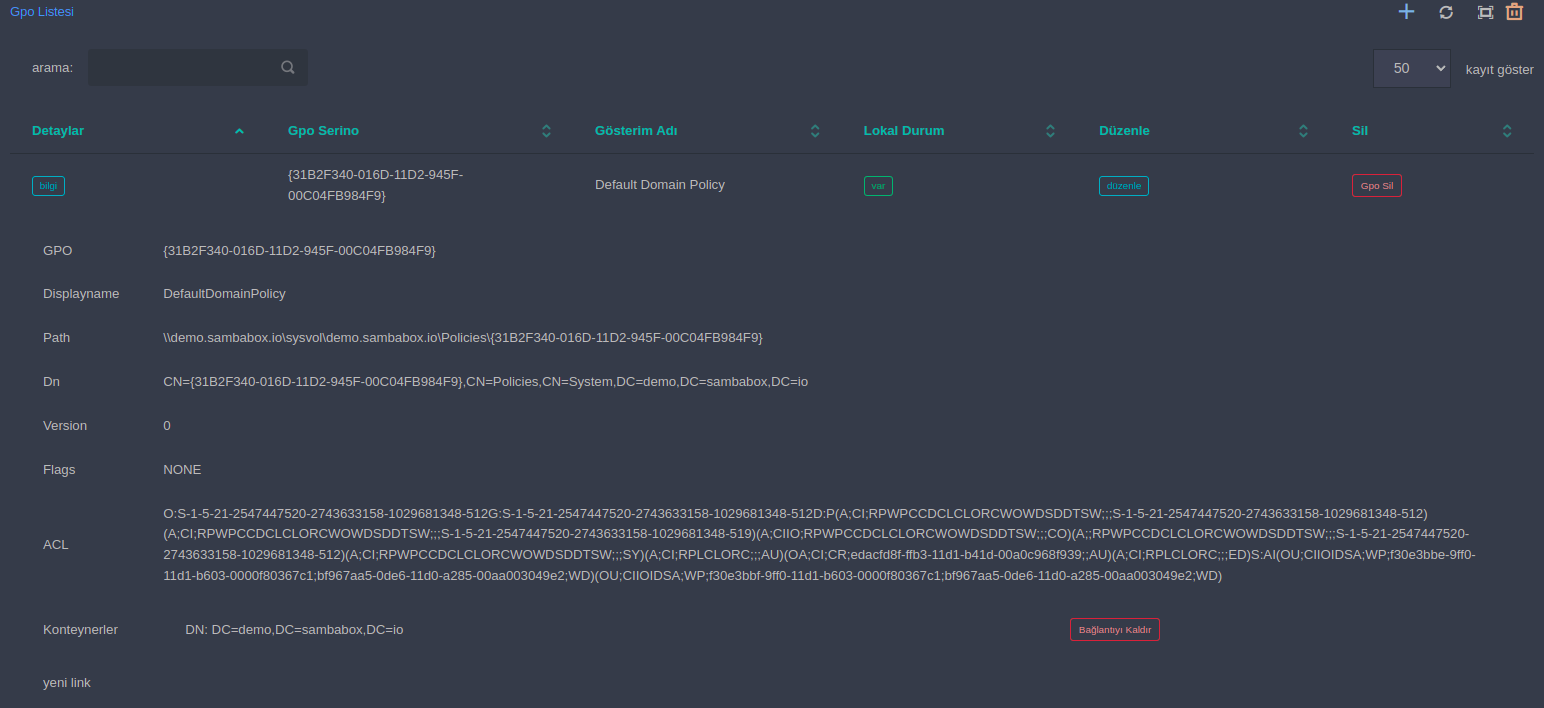The height and width of the screenshot is (708, 1544).
Task: Click the yeni link text
Action: [67, 683]
